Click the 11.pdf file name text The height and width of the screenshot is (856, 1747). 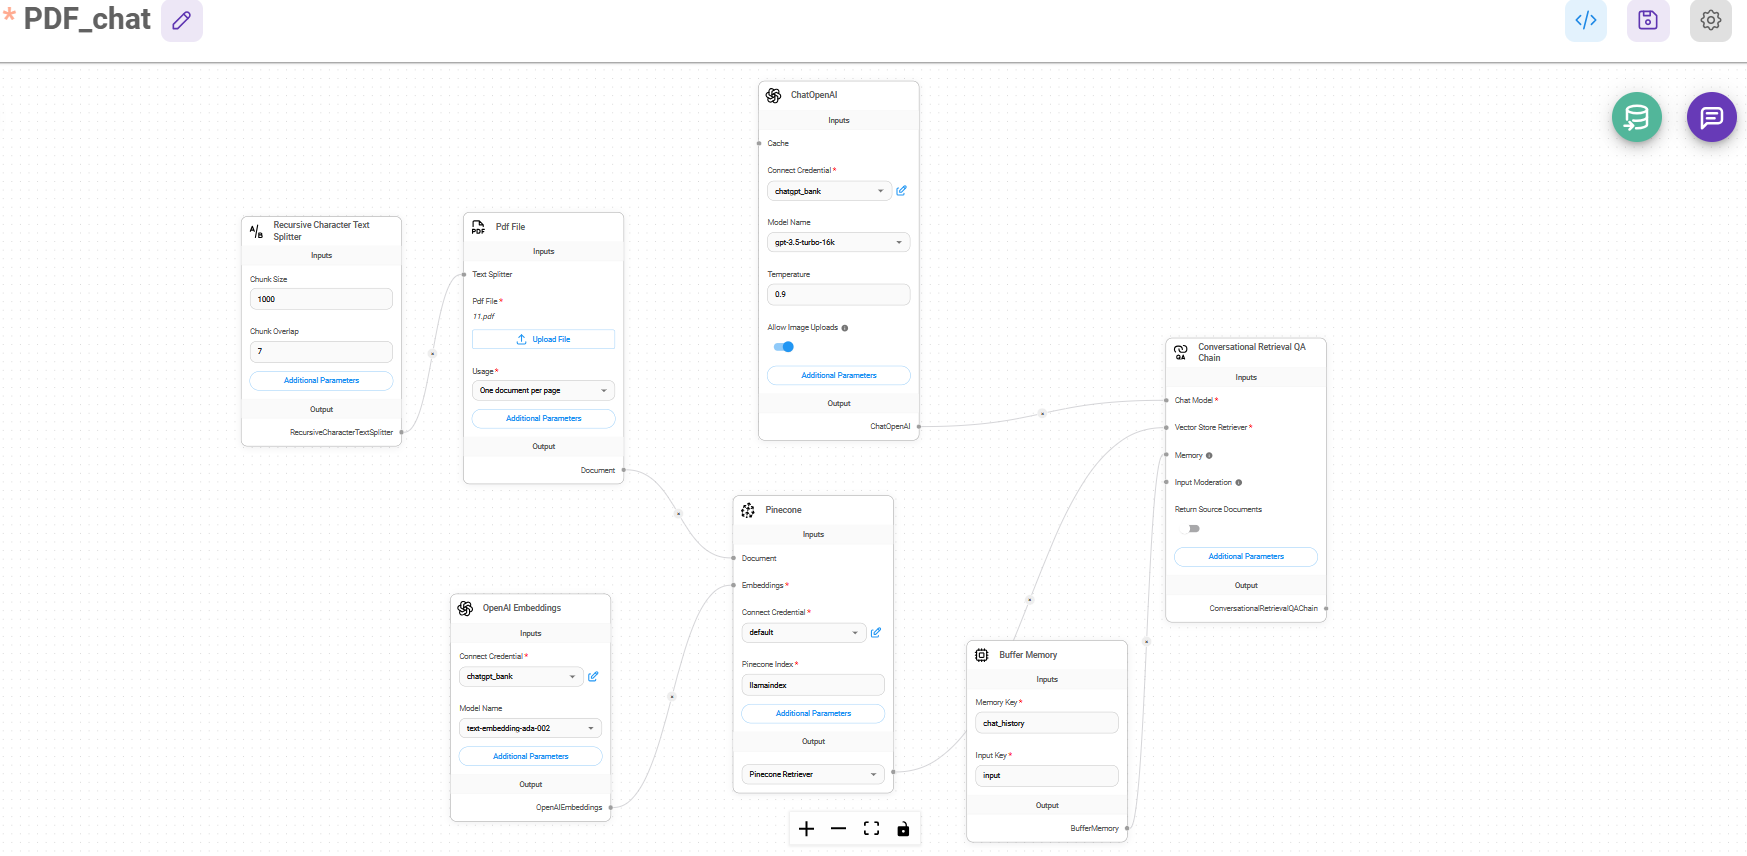tap(484, 316)
